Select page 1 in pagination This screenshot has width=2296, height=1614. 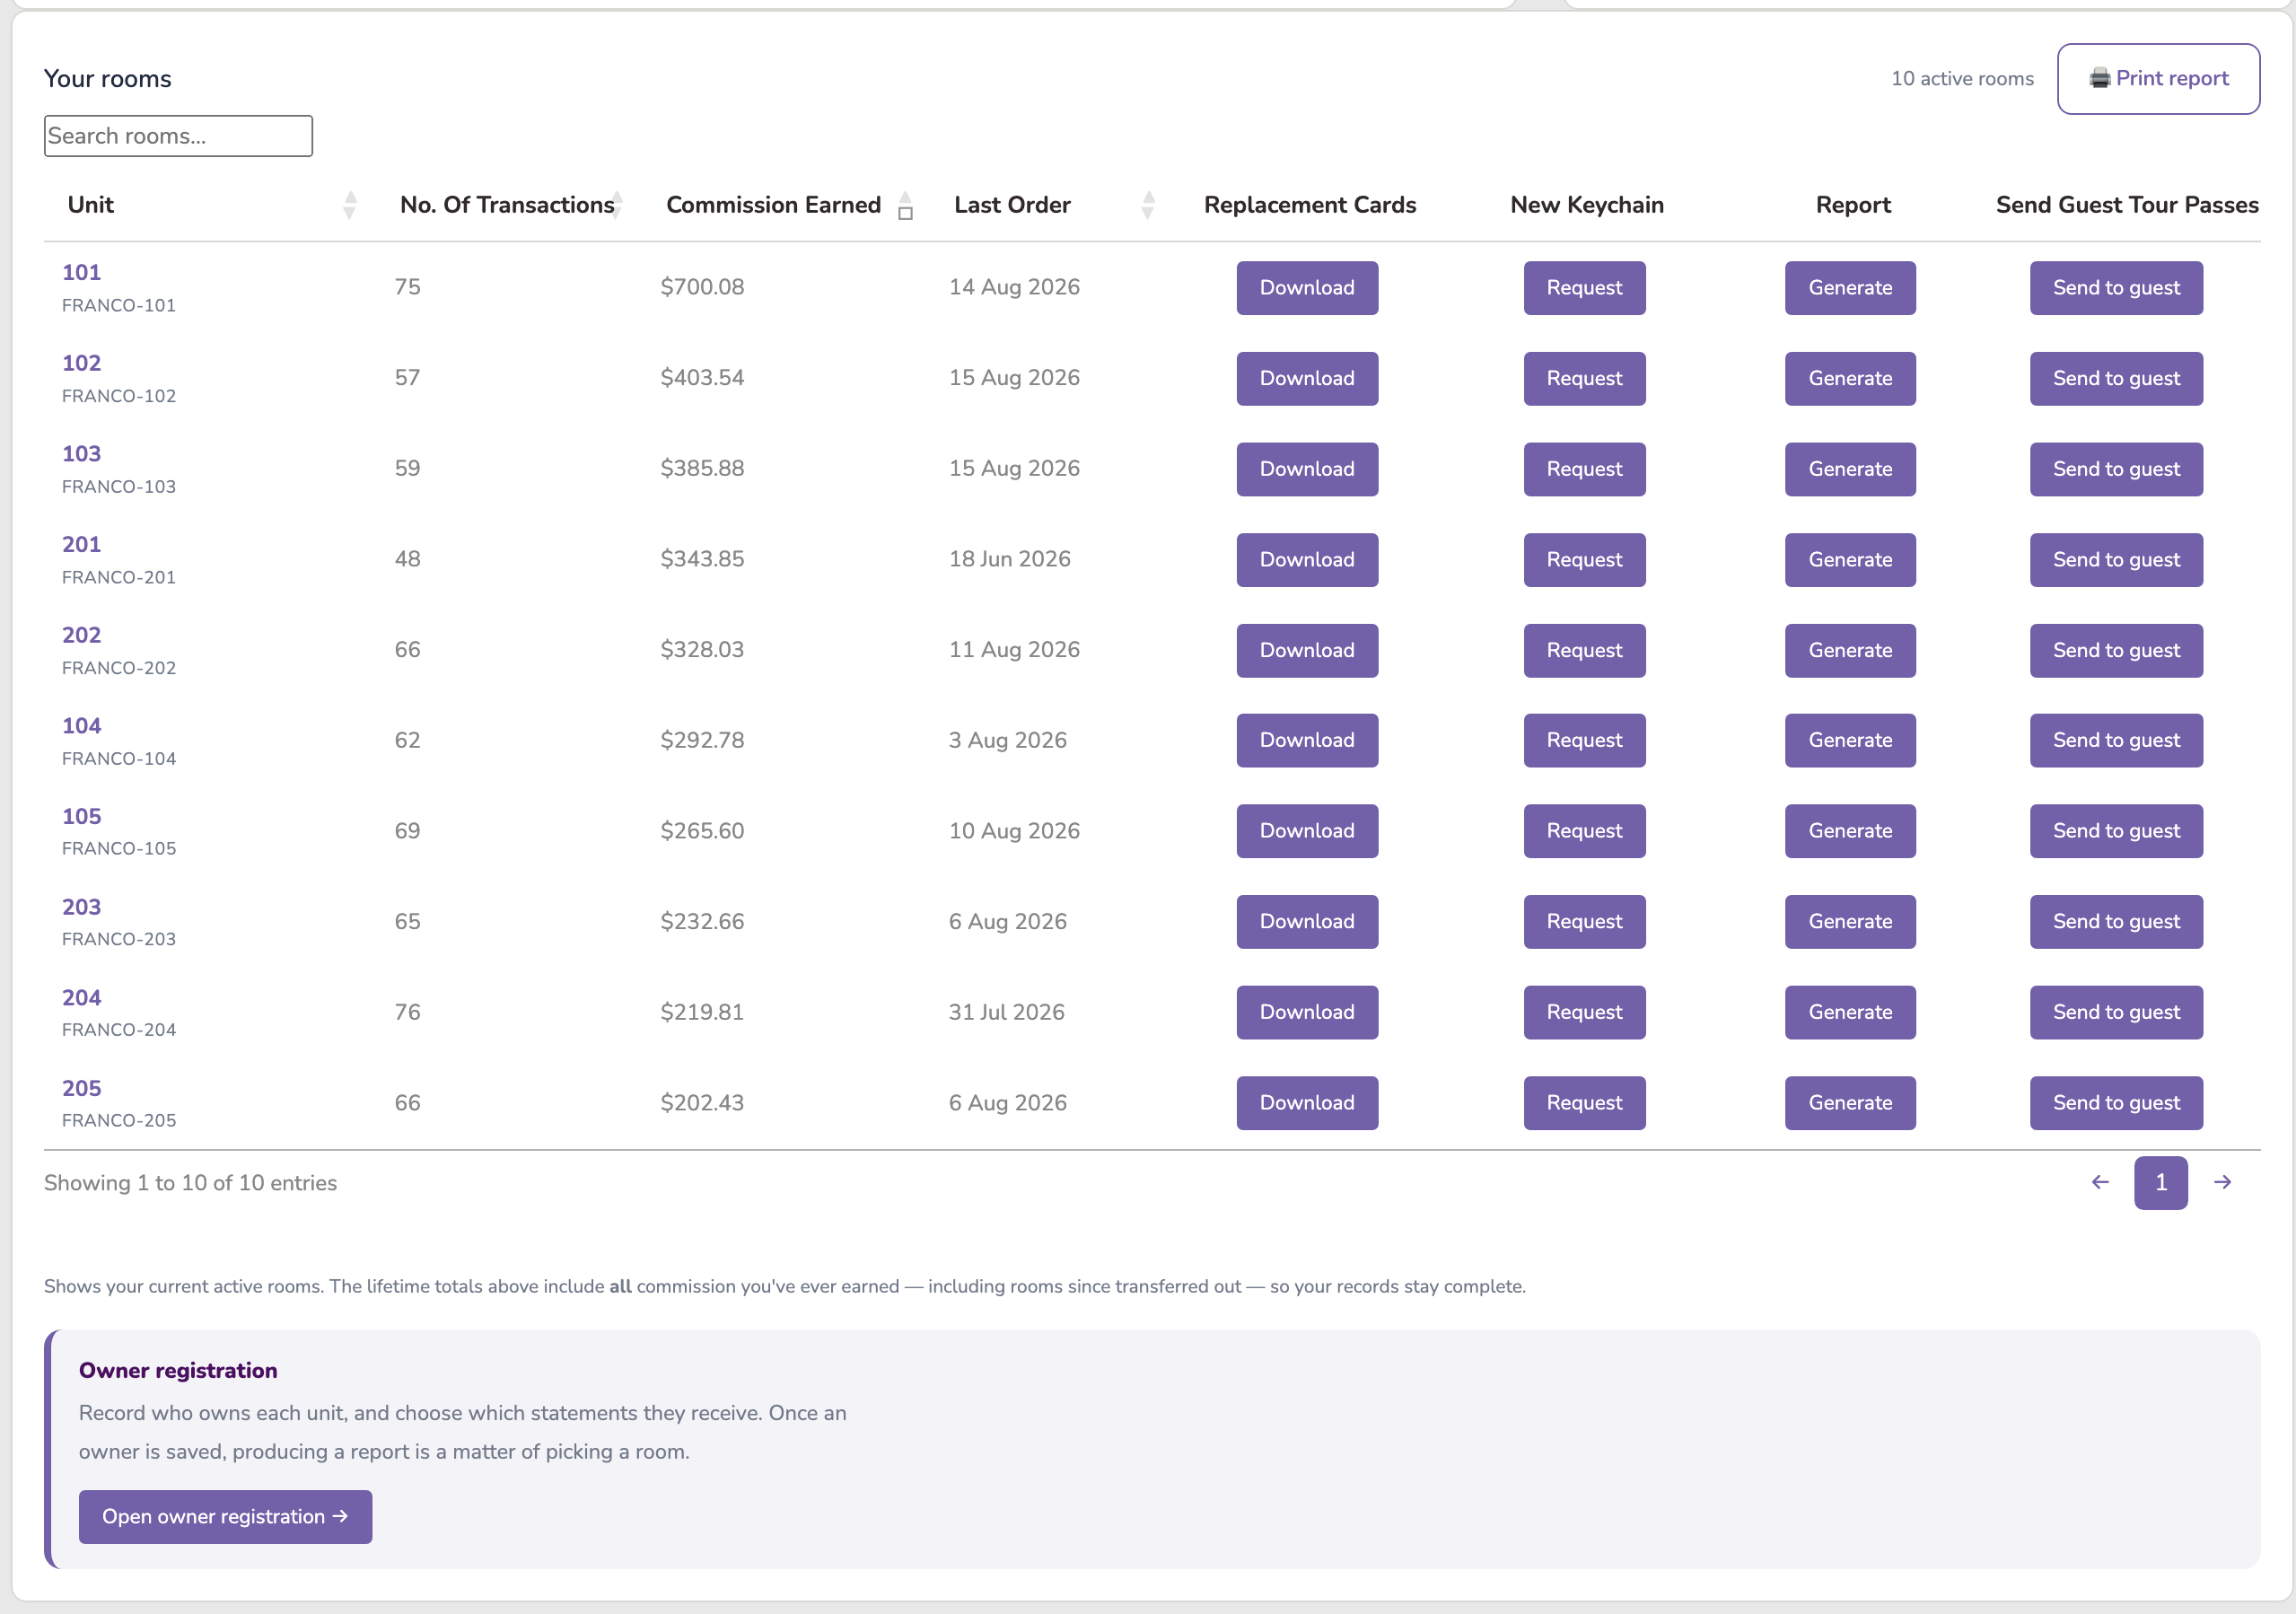[x=2160, y=1183]
